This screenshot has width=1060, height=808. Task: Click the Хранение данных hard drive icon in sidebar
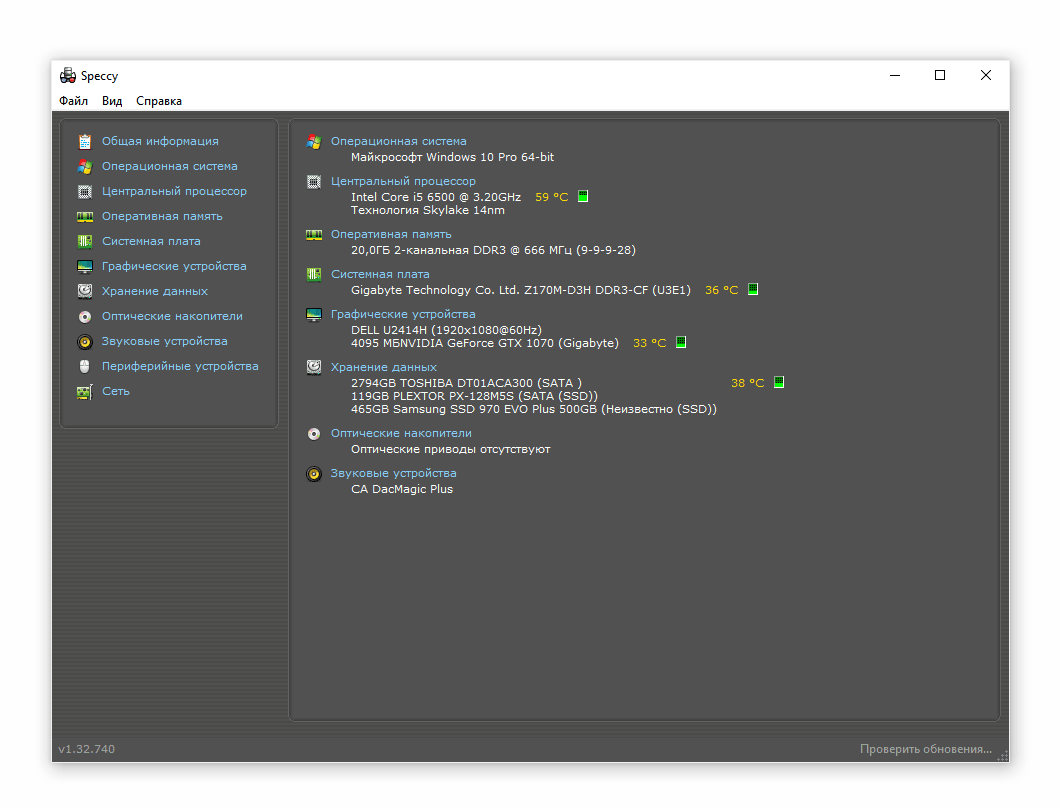(85, 291)
